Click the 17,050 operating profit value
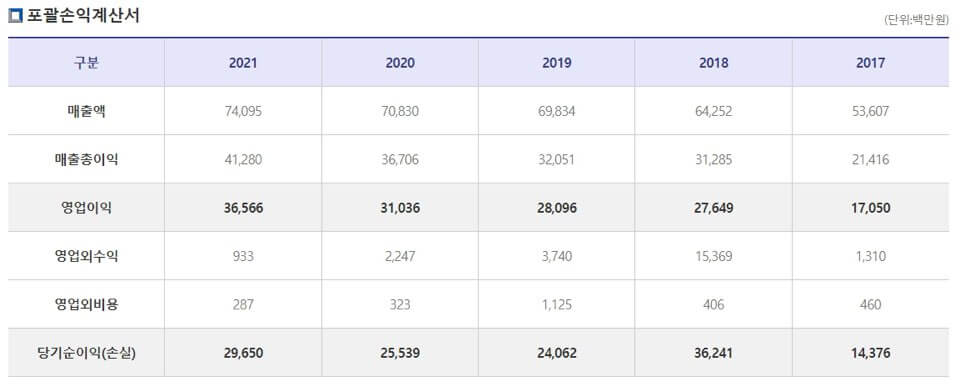The width and height of the screenshot is (960, 392). [x=871, y=208]
